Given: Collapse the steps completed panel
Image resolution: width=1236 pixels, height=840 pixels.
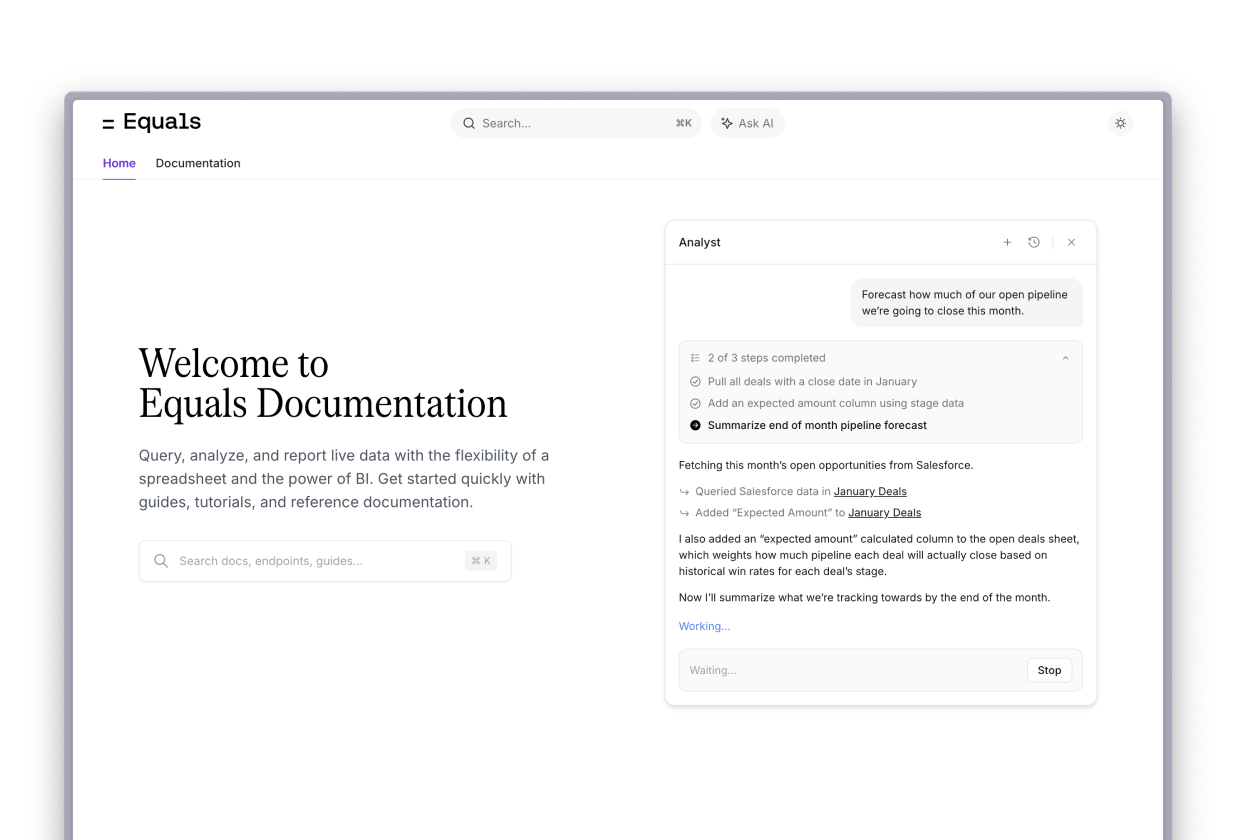Looking at the screenshot, I should point(1066,357).
